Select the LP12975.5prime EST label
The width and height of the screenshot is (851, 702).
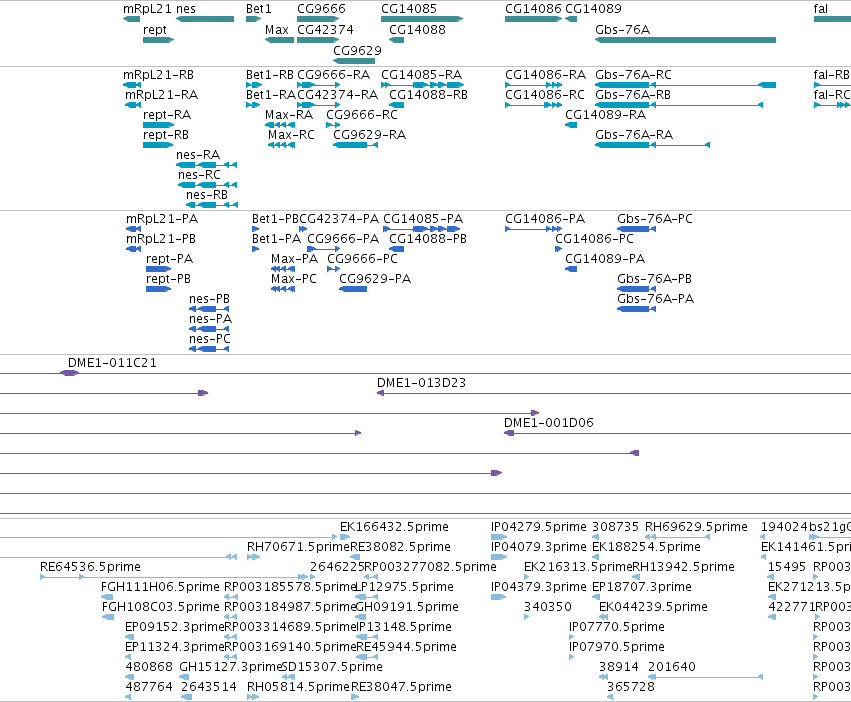[404, 587]
